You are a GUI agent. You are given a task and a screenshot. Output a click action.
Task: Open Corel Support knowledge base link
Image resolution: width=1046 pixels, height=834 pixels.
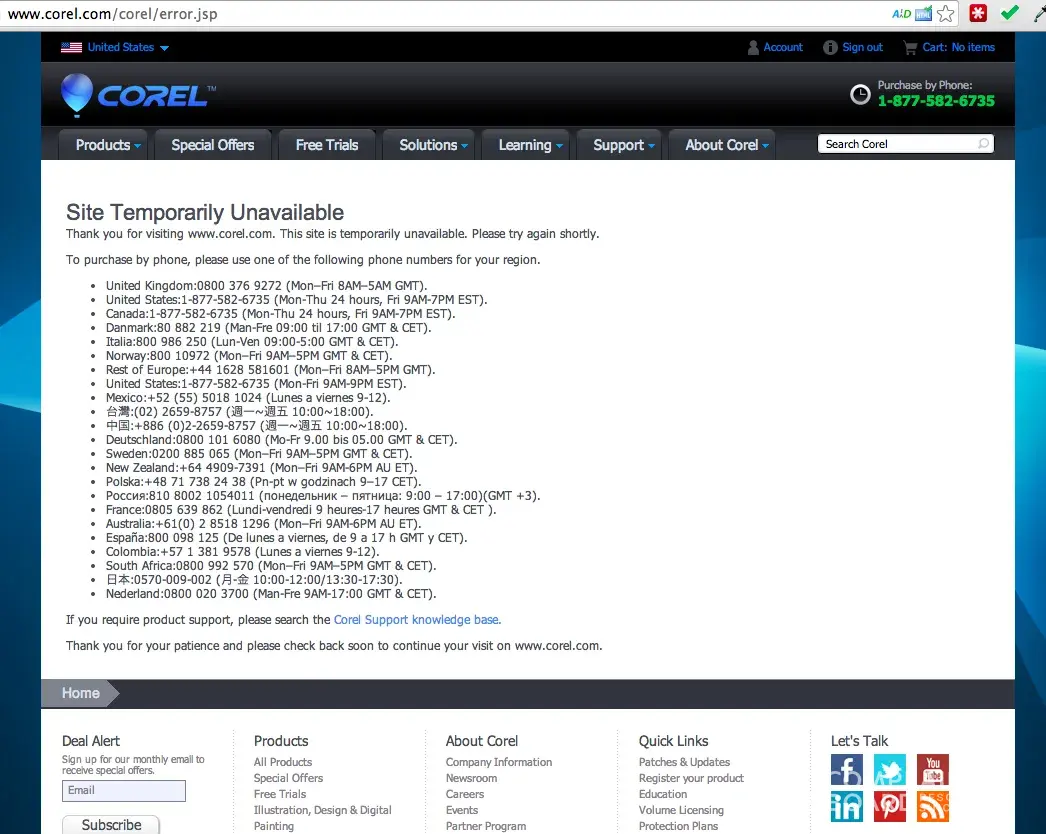click(x=417, y=620)
